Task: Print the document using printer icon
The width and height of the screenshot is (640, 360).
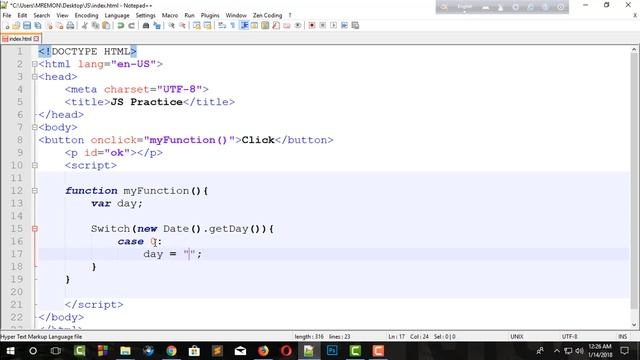Action: pyautogui.click(x=70, y=25)
